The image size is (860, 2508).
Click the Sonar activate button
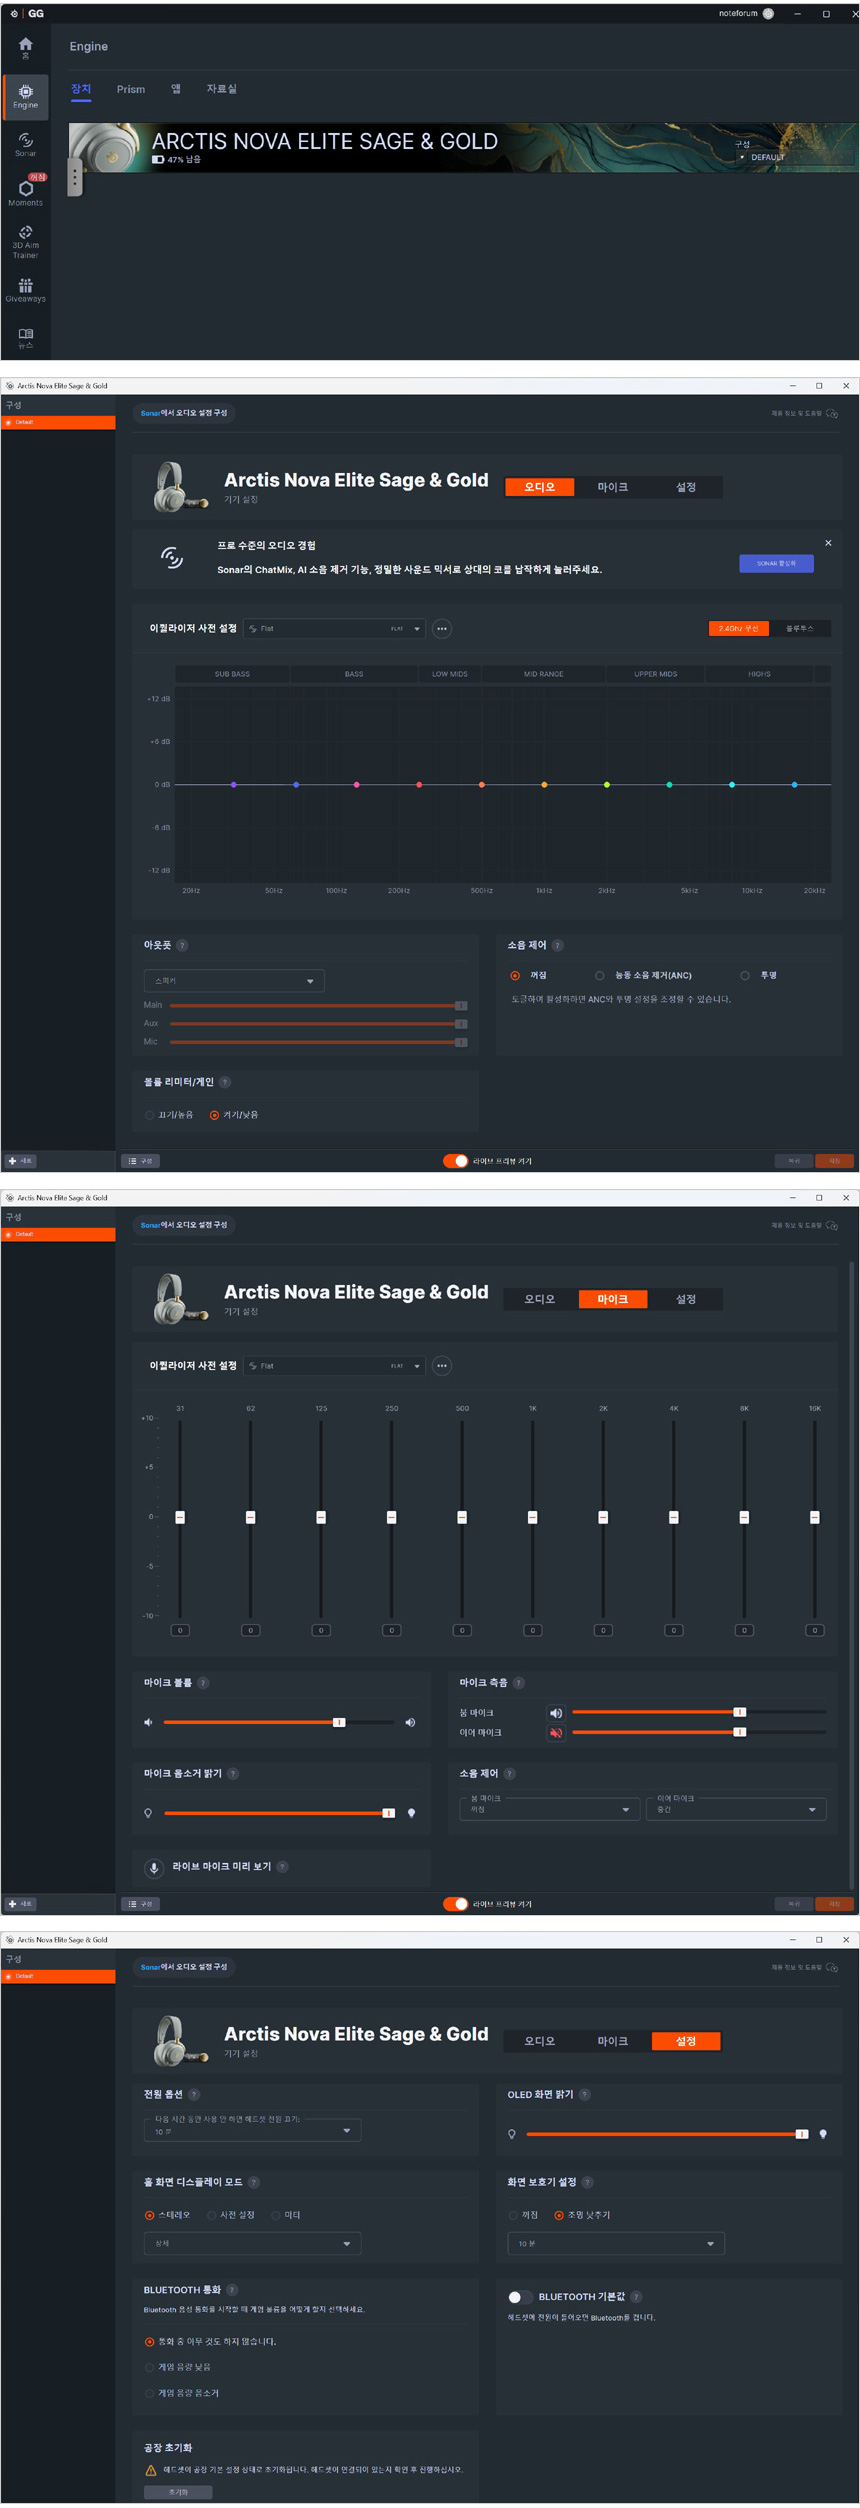[776, 563]
